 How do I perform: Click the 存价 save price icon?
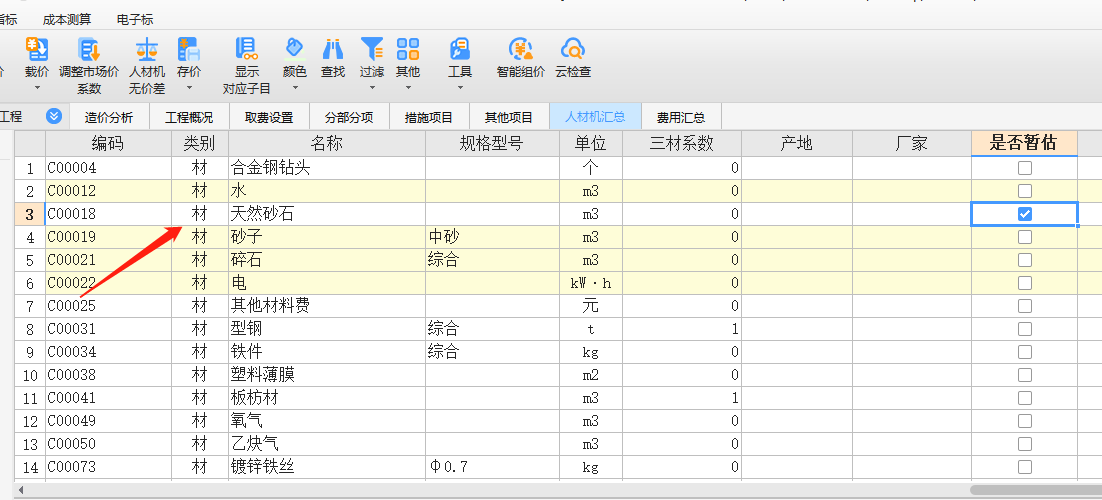click(x=188, y=49)
